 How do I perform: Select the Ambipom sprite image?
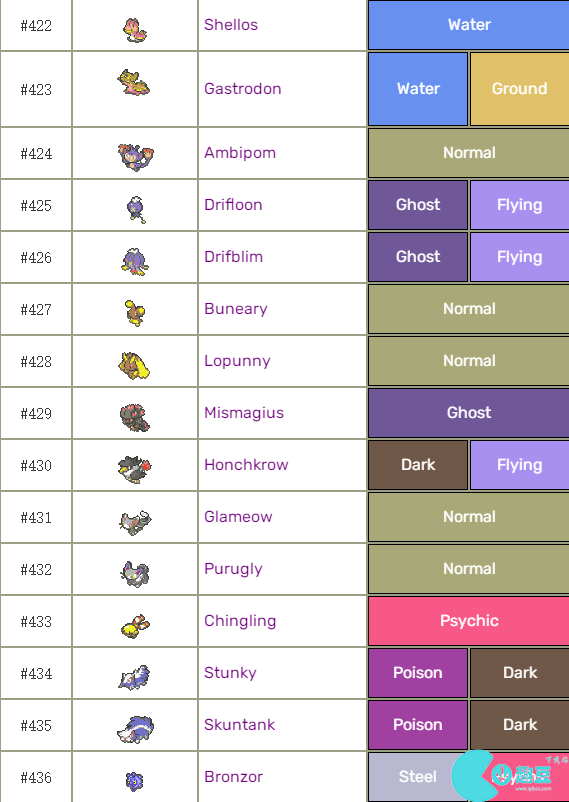(x=135, y=157)
